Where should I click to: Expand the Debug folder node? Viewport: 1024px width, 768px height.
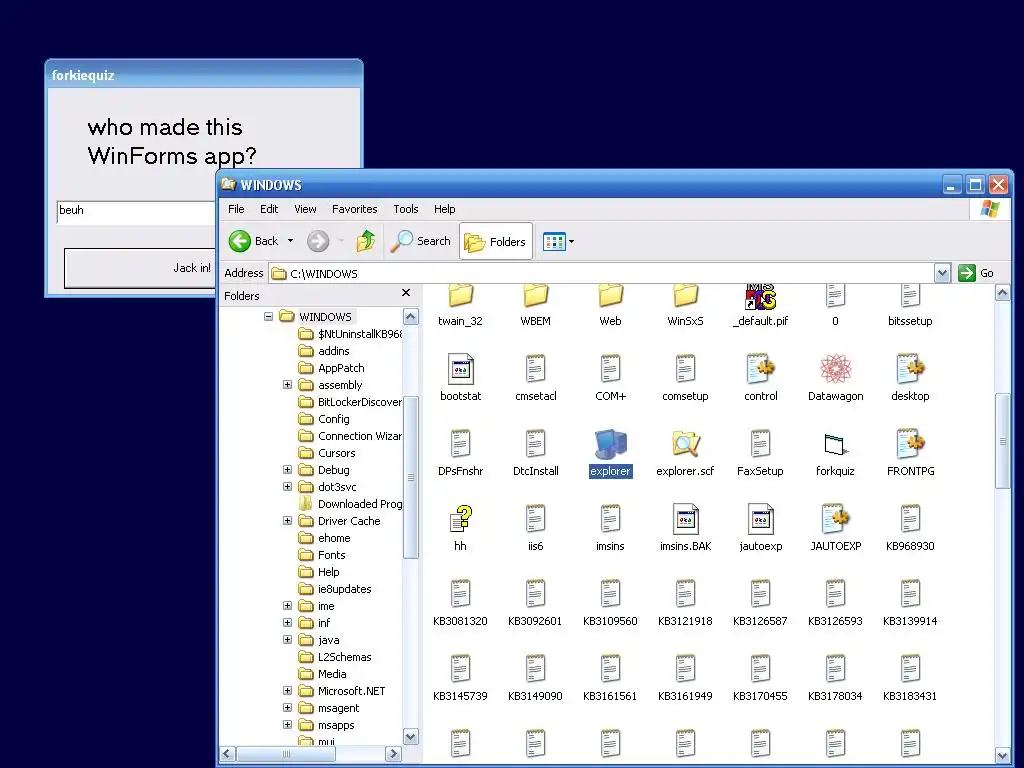pos(287,470)
